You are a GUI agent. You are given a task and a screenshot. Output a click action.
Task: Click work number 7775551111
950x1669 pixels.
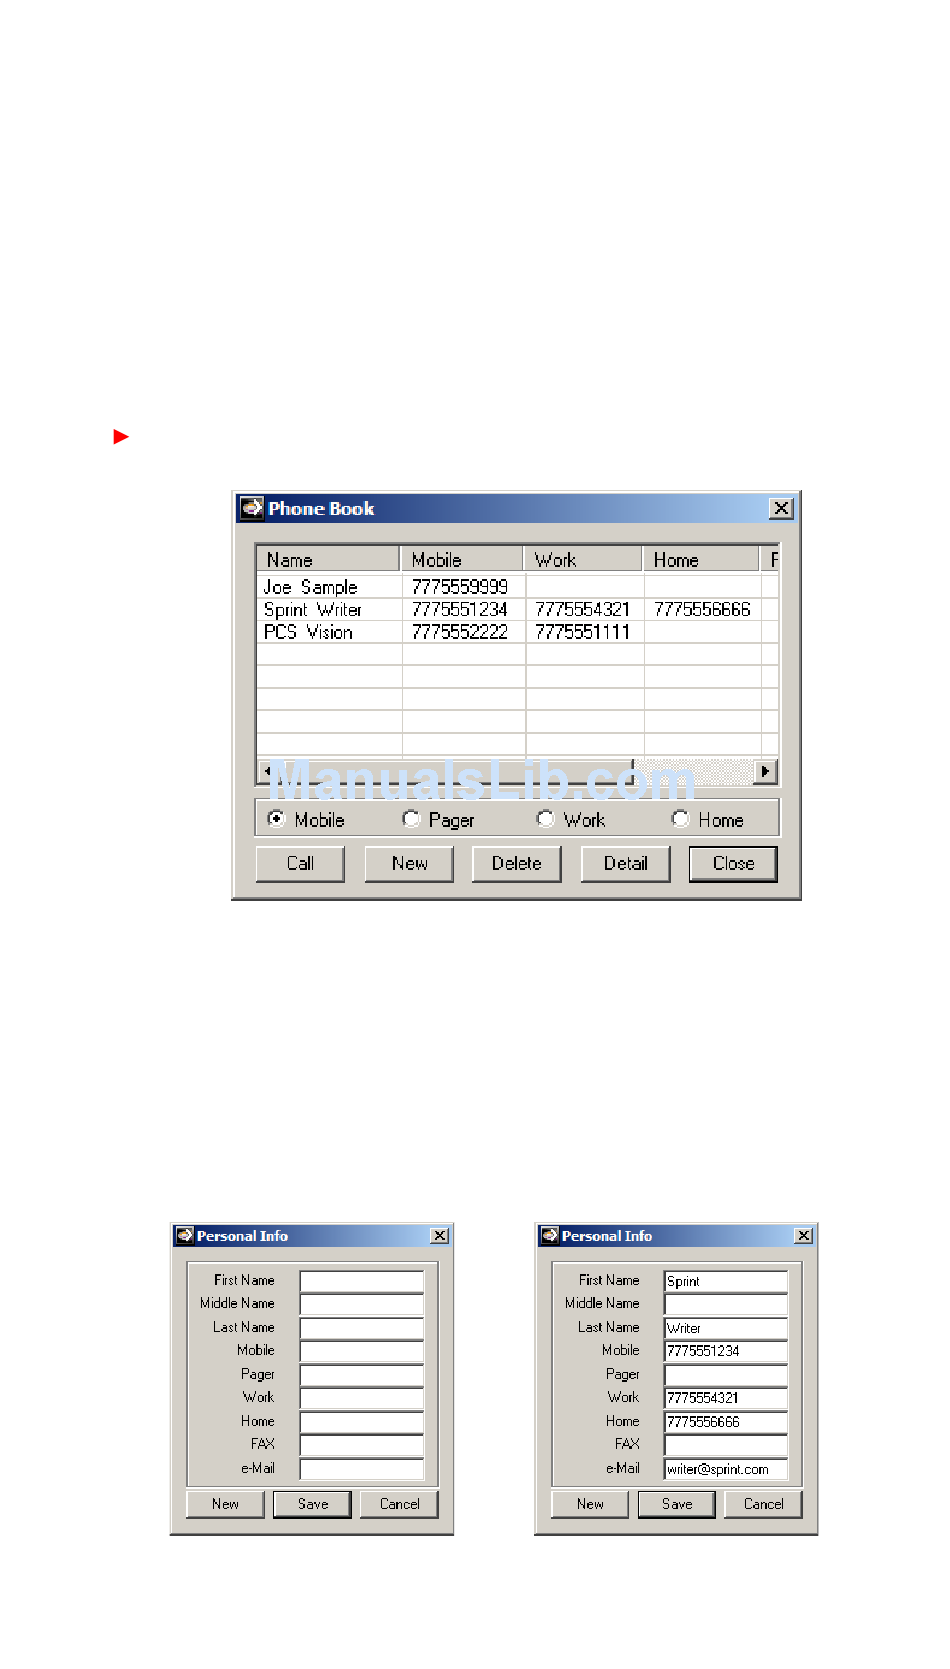(583, 632)
